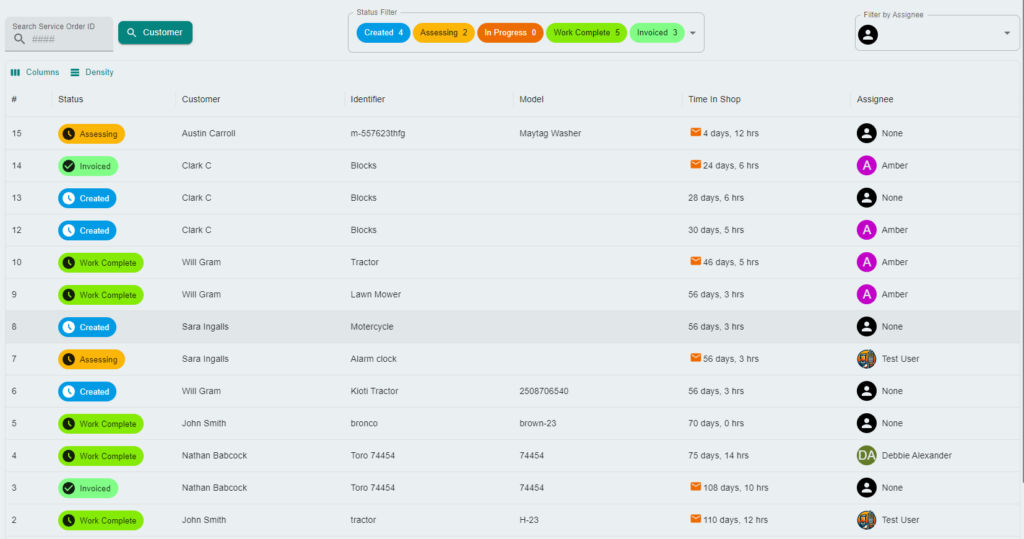Image resolution: width=1024 pixels, height=539 pixels.
Task: Sort by the Assignee column header
Action: click(x=875, y=99)
